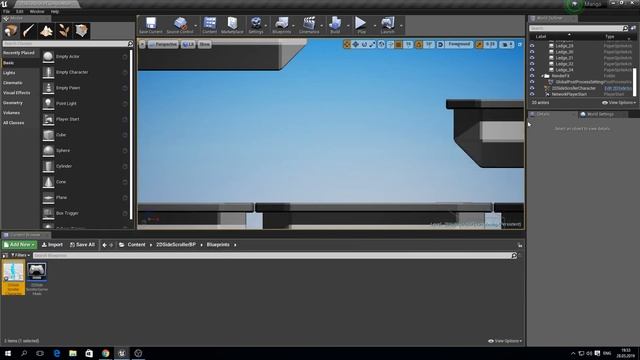Click the camera speed icon in viewport
The width and height of the screenshot is (640, 360).
click(x=507, y=44)
